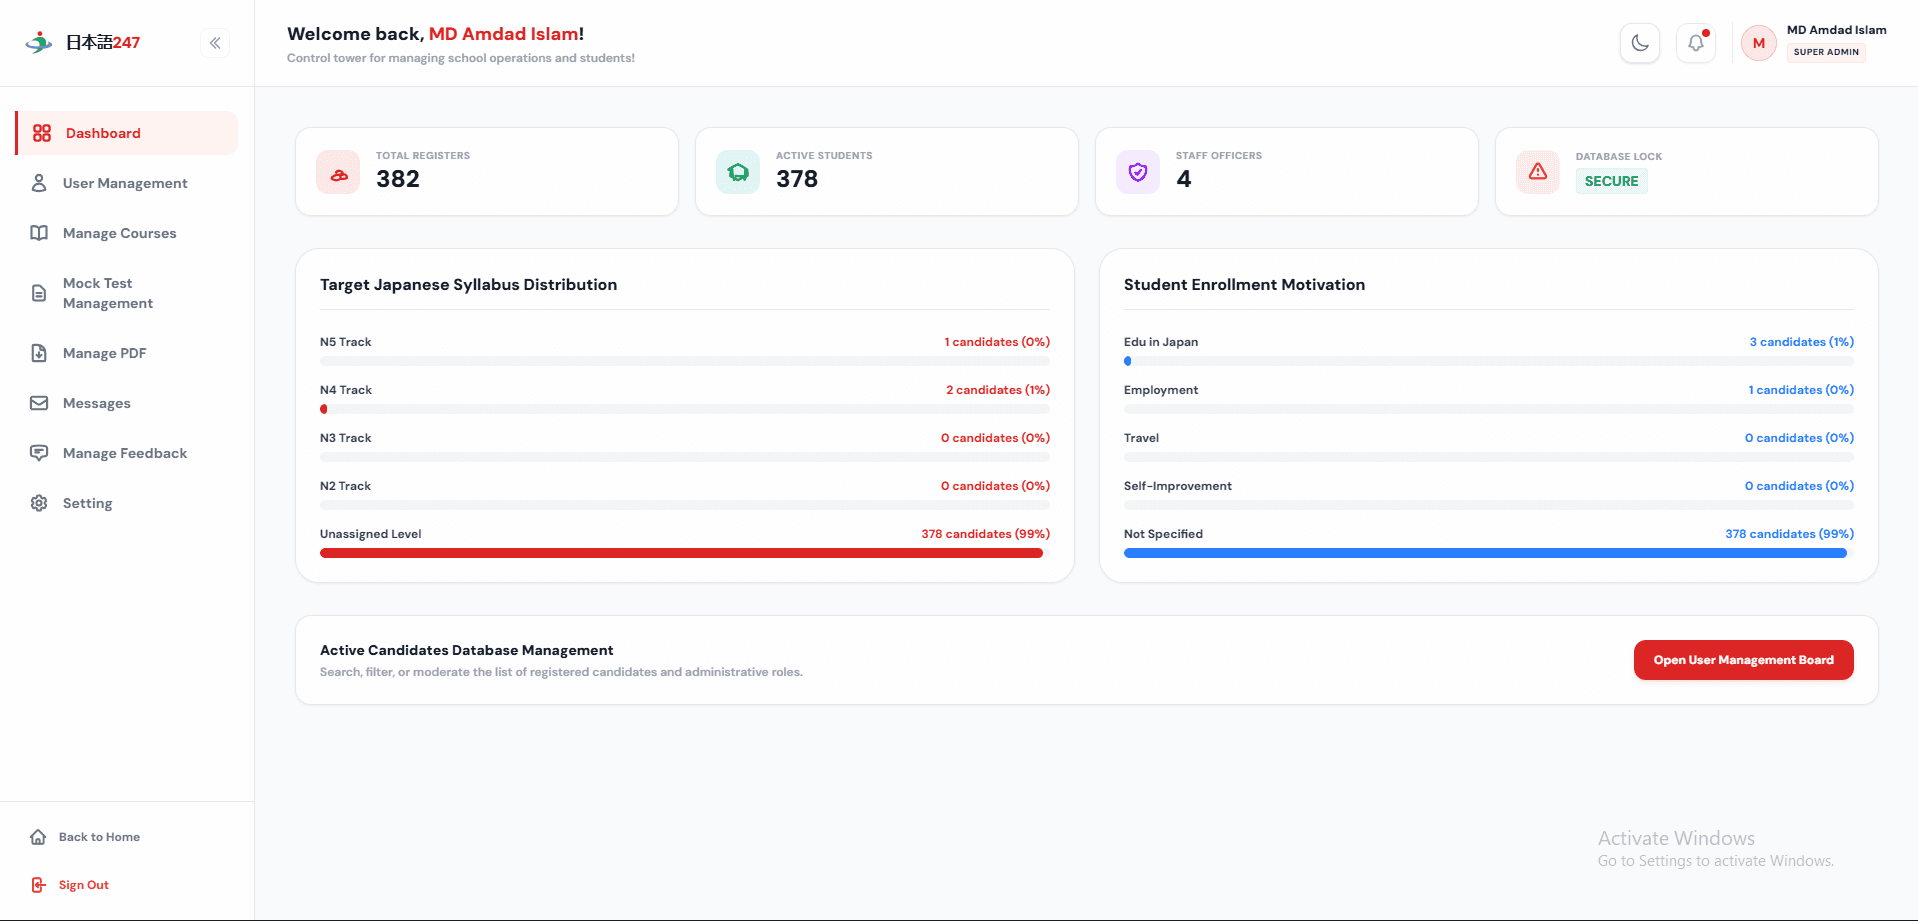The image size is (1918, 921).
Task: Go Back to Home
Action: [99, 837]
